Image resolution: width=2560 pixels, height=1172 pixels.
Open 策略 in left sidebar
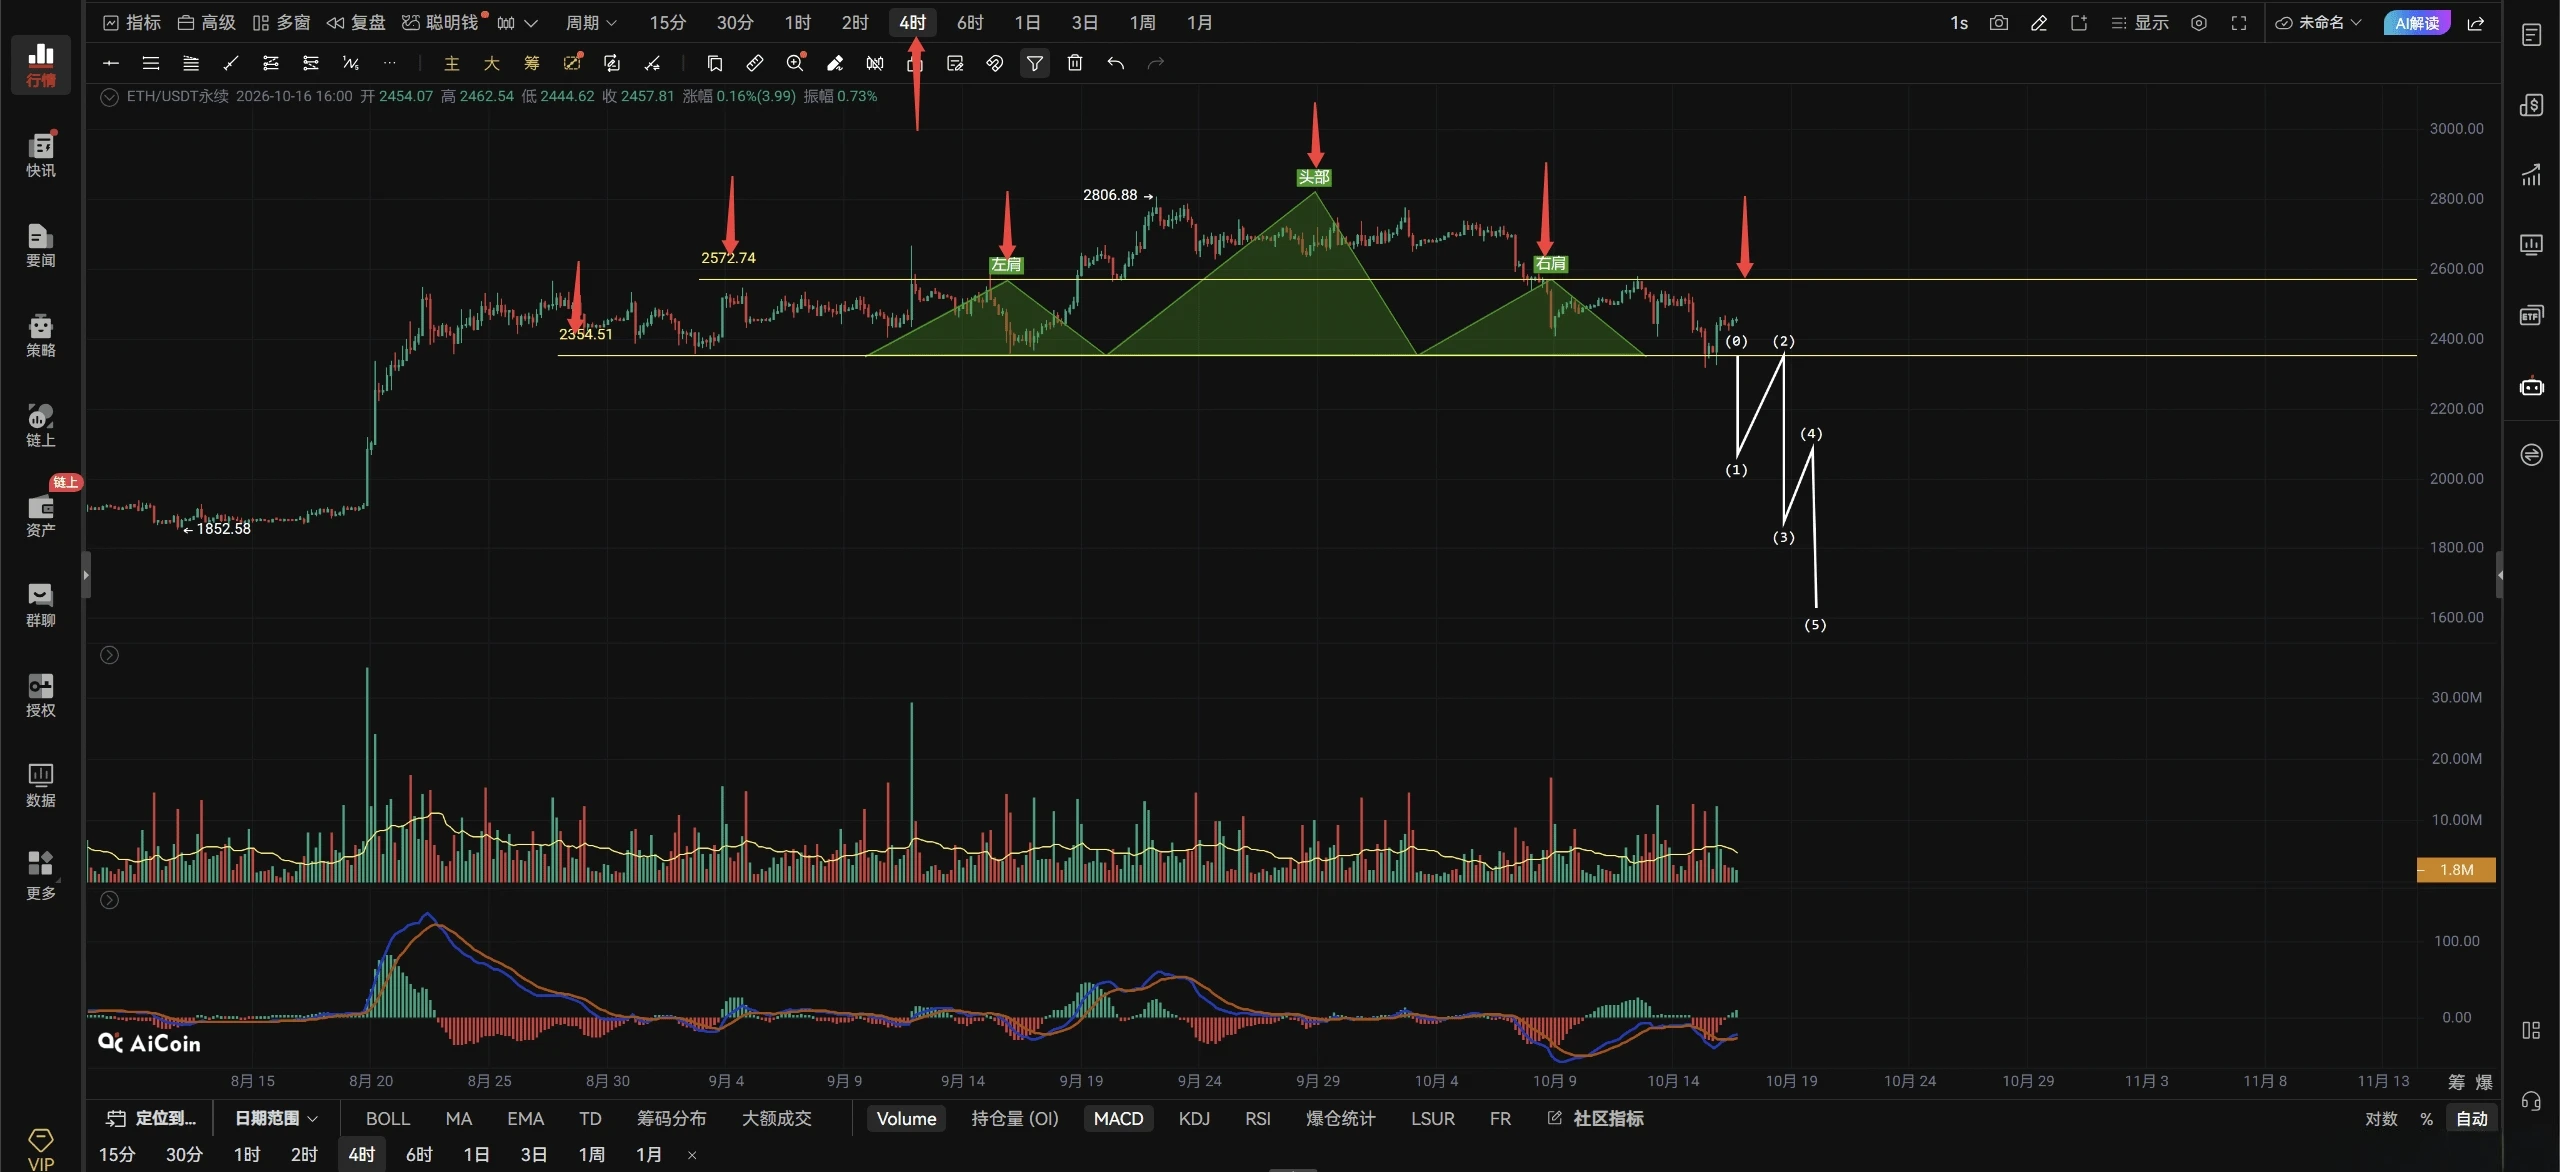41,334
